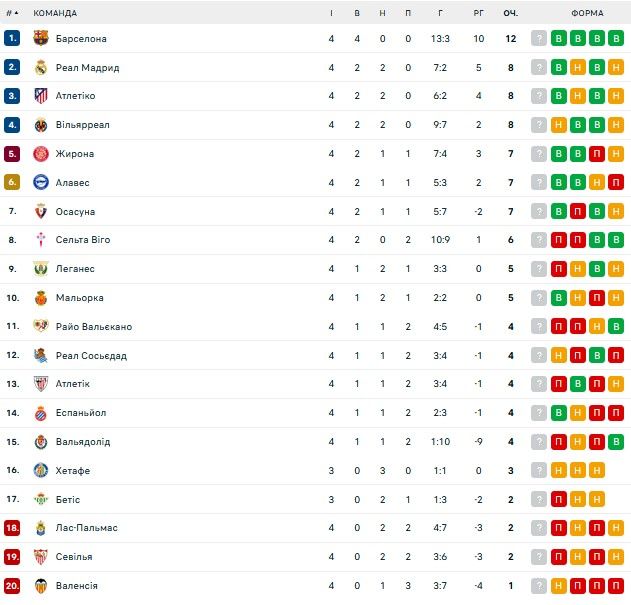
Task: Sort standings by ОЧ. points column
Action: coord(510,13)
